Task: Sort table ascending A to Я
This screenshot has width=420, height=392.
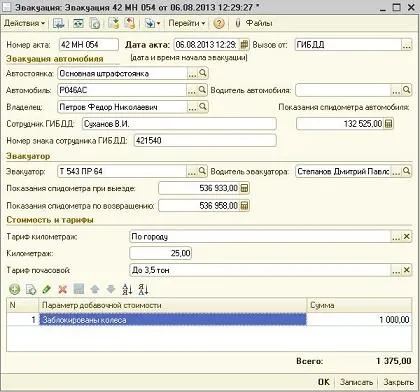Action: point(127,289)
